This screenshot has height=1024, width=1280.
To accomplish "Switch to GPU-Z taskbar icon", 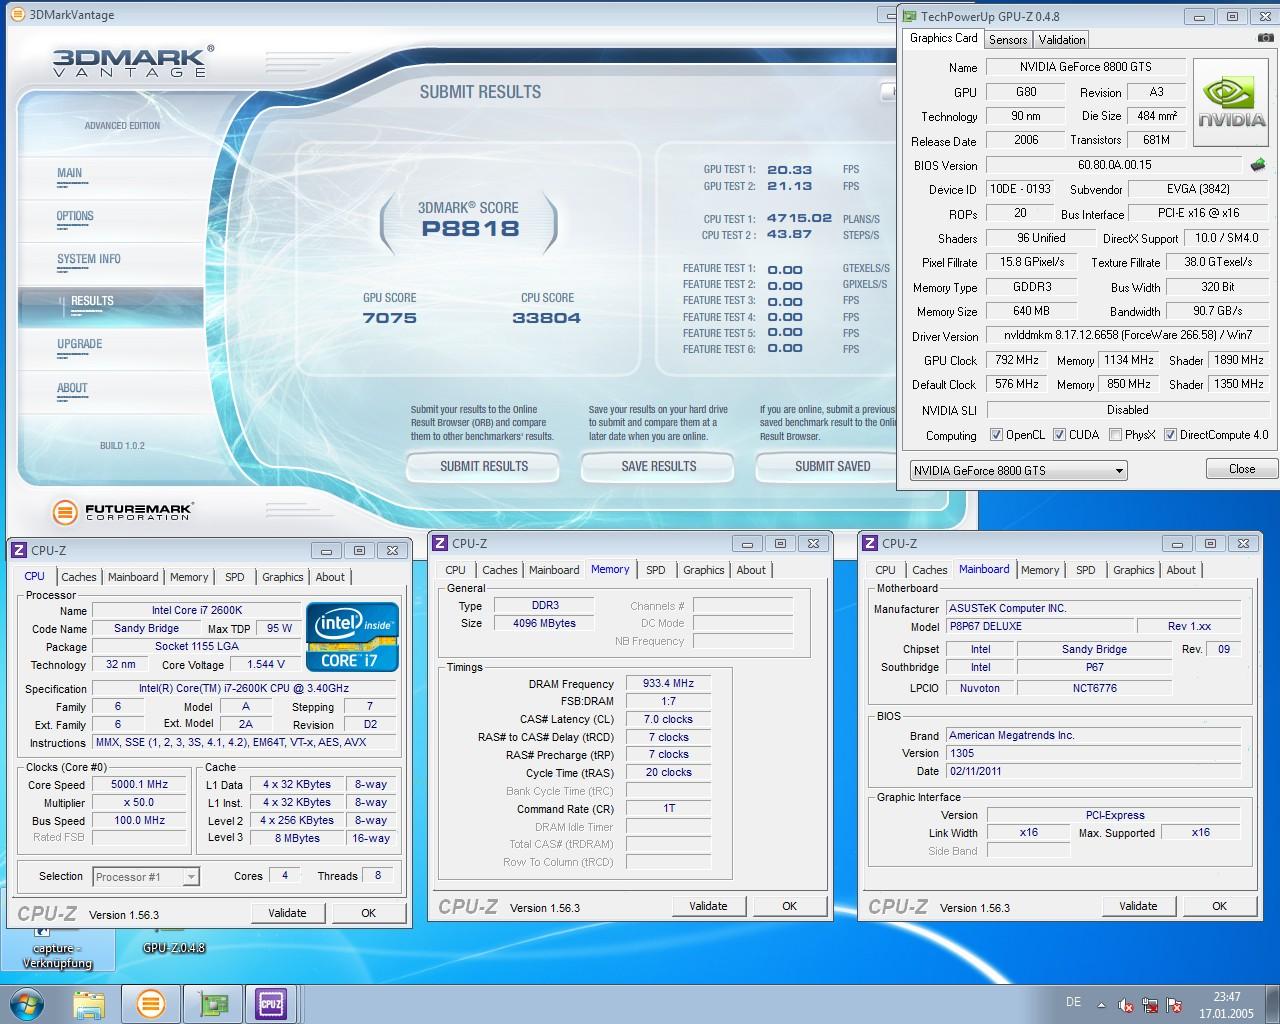I will [x=211, y=1003].
